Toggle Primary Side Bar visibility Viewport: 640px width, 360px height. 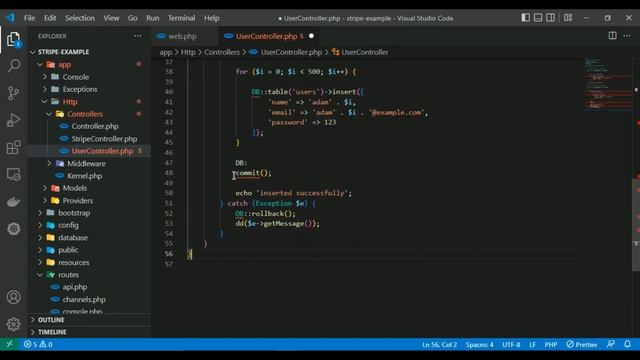tap(526, 18)
